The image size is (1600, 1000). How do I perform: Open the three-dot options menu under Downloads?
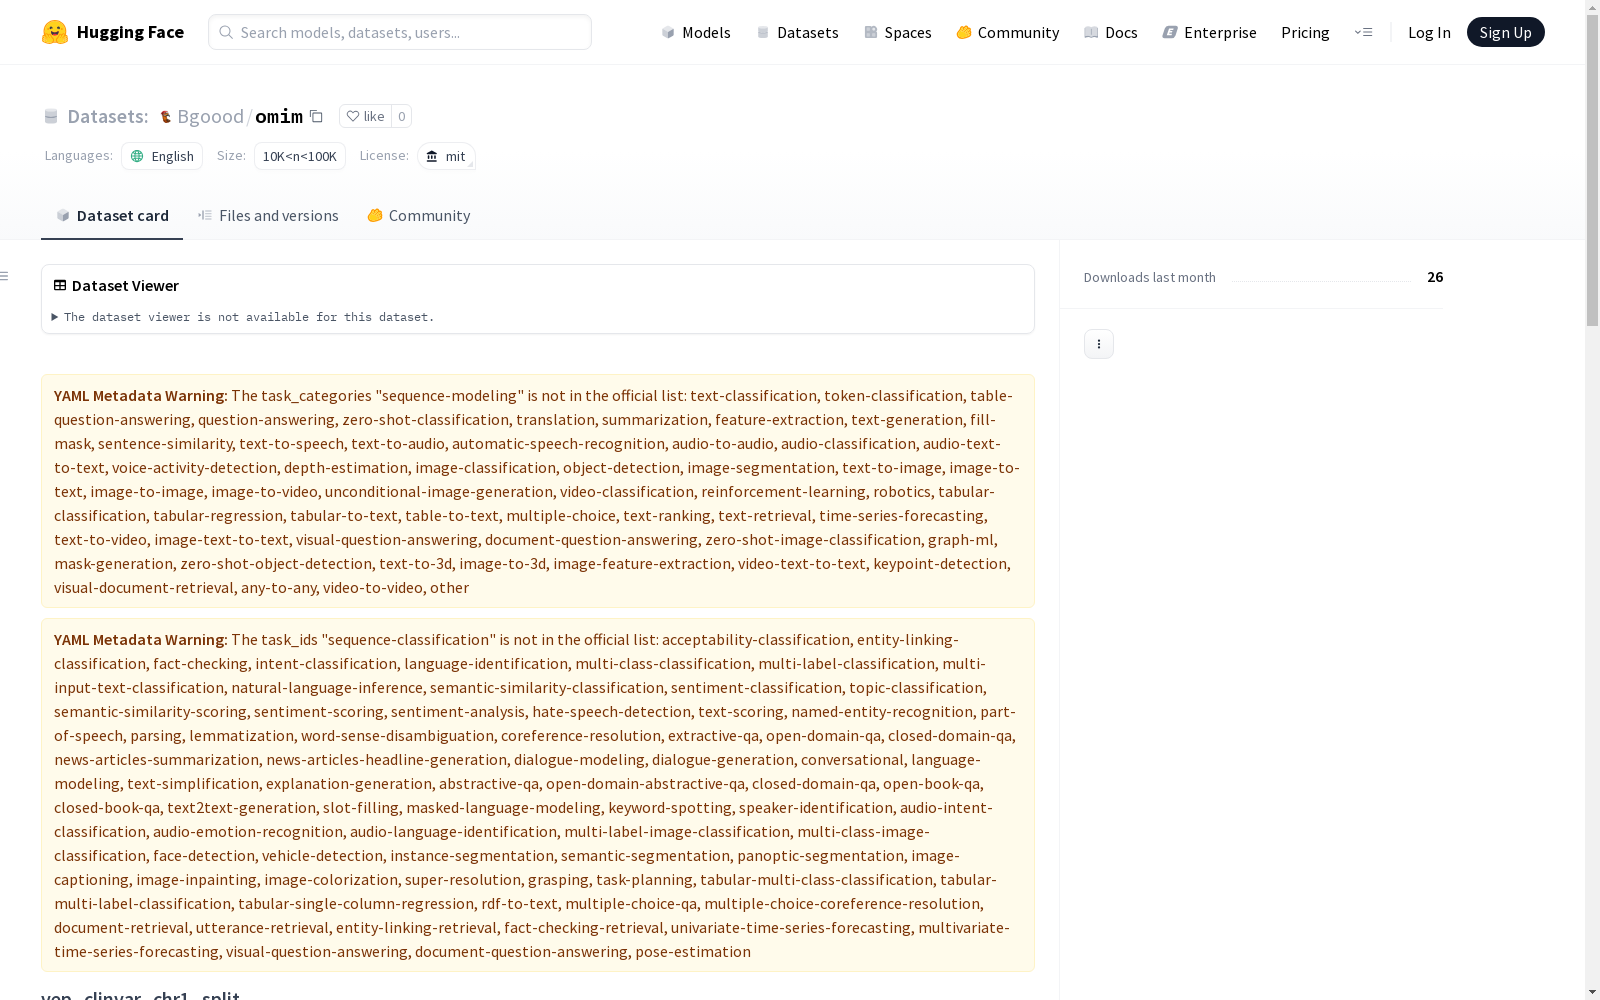1099,344
